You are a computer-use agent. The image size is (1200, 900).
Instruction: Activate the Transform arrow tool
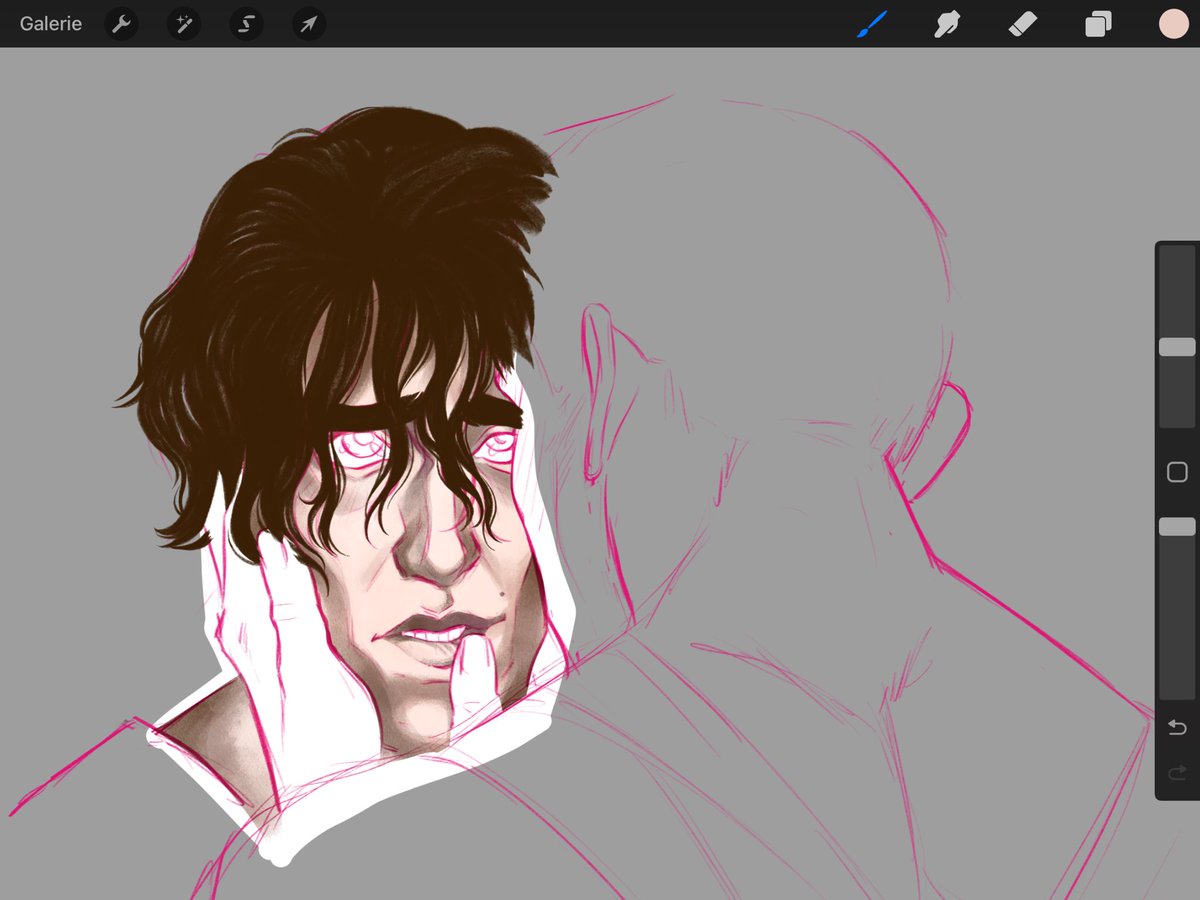309,24
